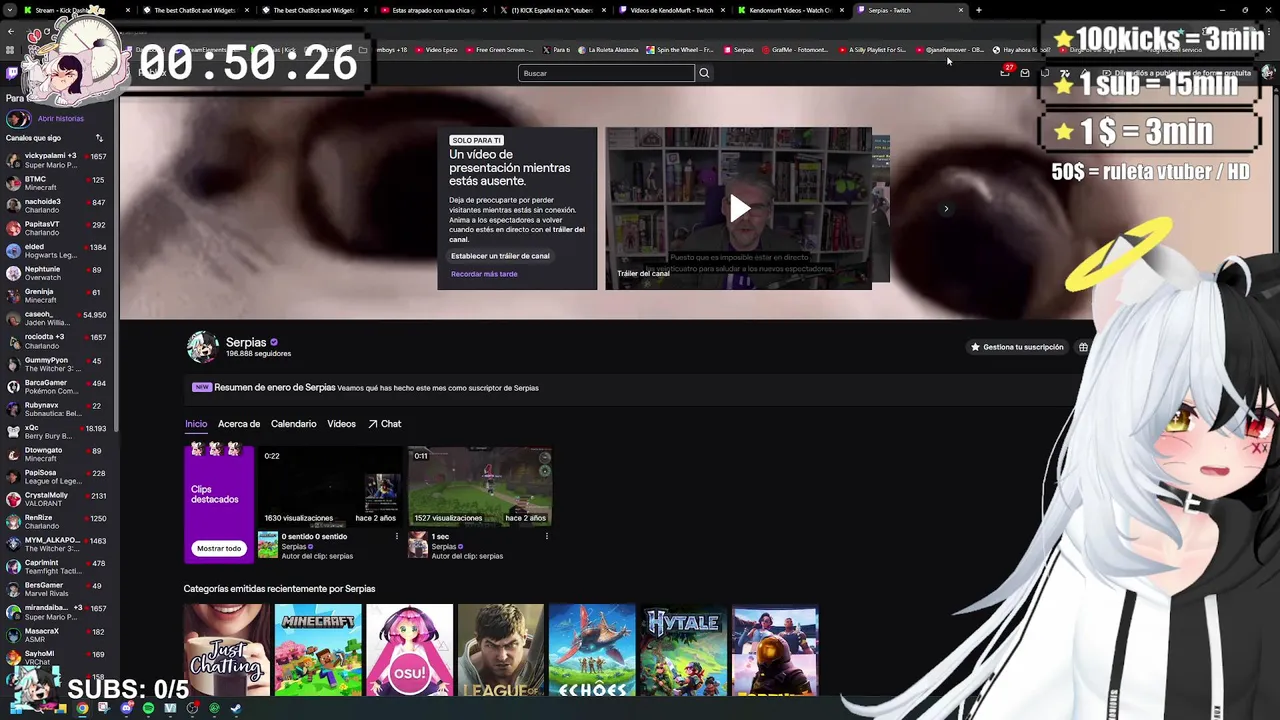Open elded channel in sidebar

(x=57, y=250)
